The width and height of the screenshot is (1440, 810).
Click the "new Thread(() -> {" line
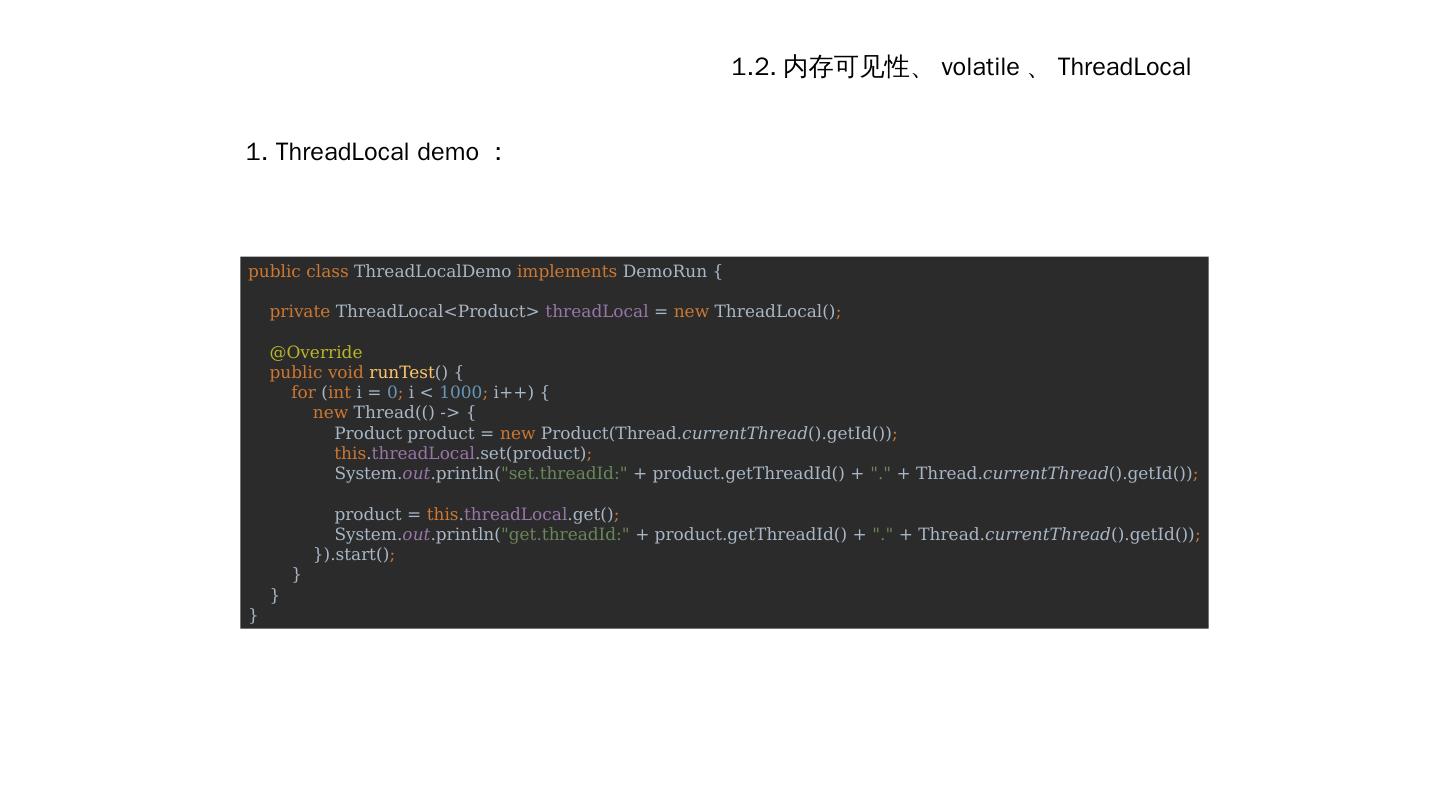(394, 413)
